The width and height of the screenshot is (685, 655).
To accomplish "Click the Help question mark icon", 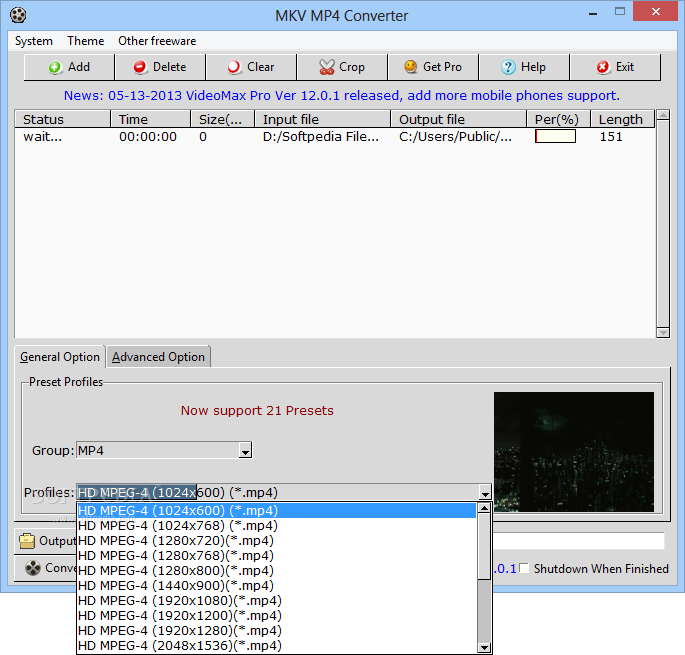I will coord(508,67).
